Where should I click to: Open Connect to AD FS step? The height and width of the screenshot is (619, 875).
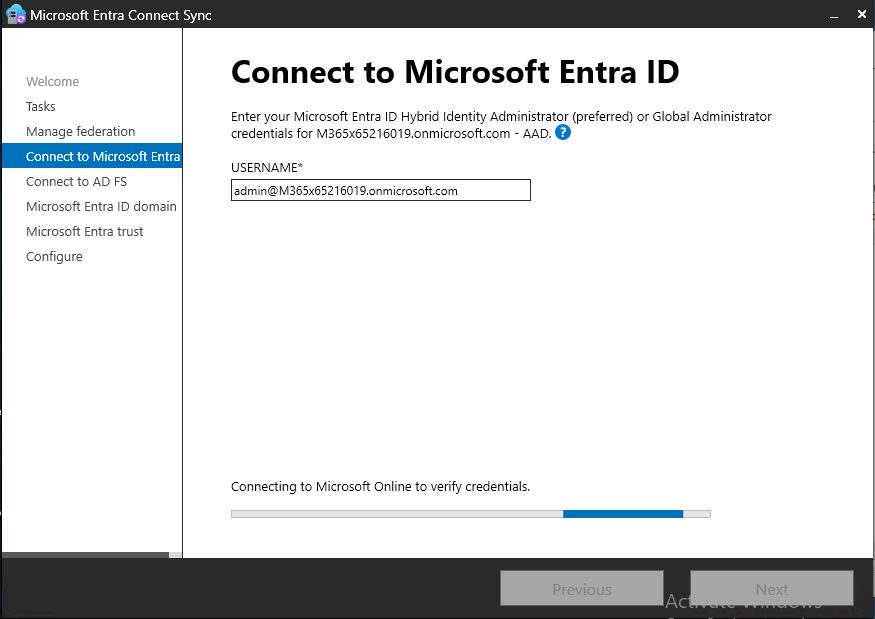76,181
